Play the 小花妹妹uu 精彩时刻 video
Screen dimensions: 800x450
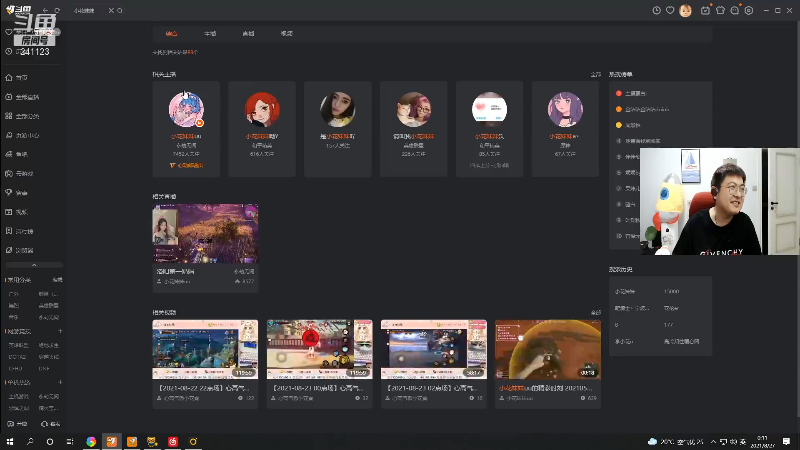point(548,349)
